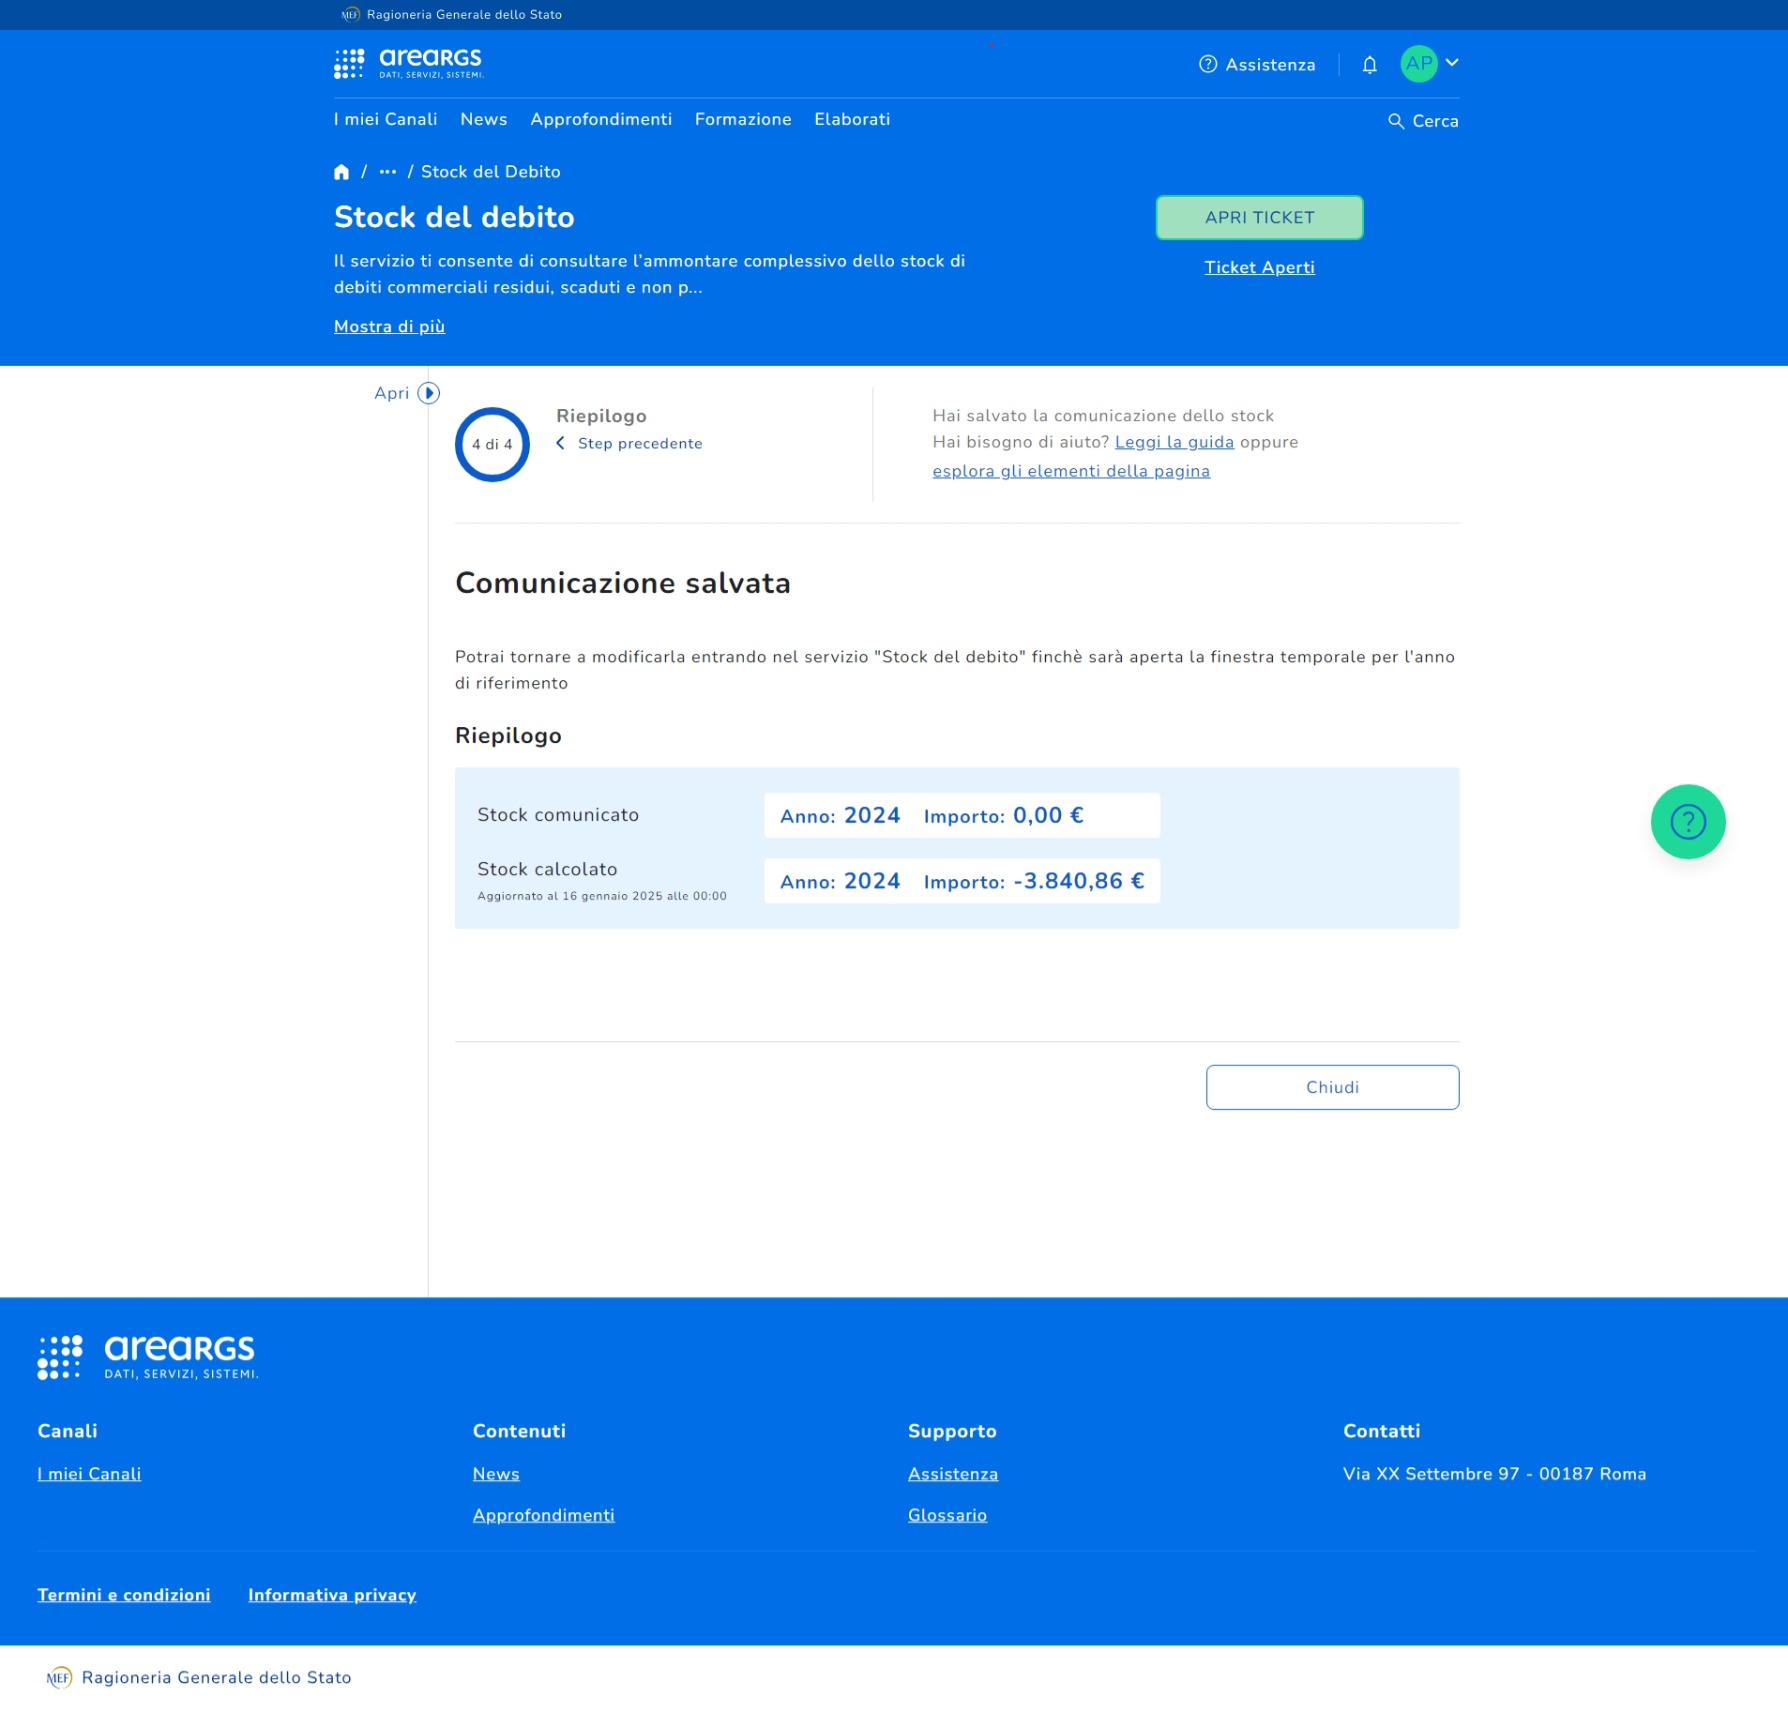Click the home breadcrumb icon
This screenshot has width=1788, height=1709.
341,172
